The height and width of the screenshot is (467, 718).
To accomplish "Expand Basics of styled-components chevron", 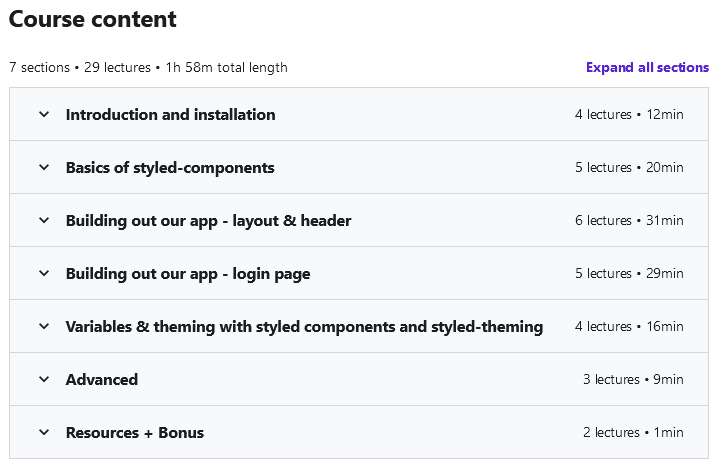I will tap(44, 167).
